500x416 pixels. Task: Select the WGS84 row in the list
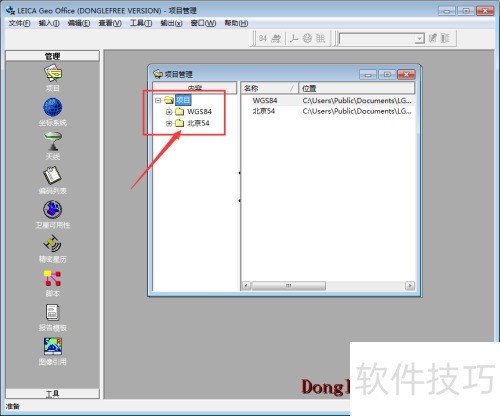pos(328,100)
